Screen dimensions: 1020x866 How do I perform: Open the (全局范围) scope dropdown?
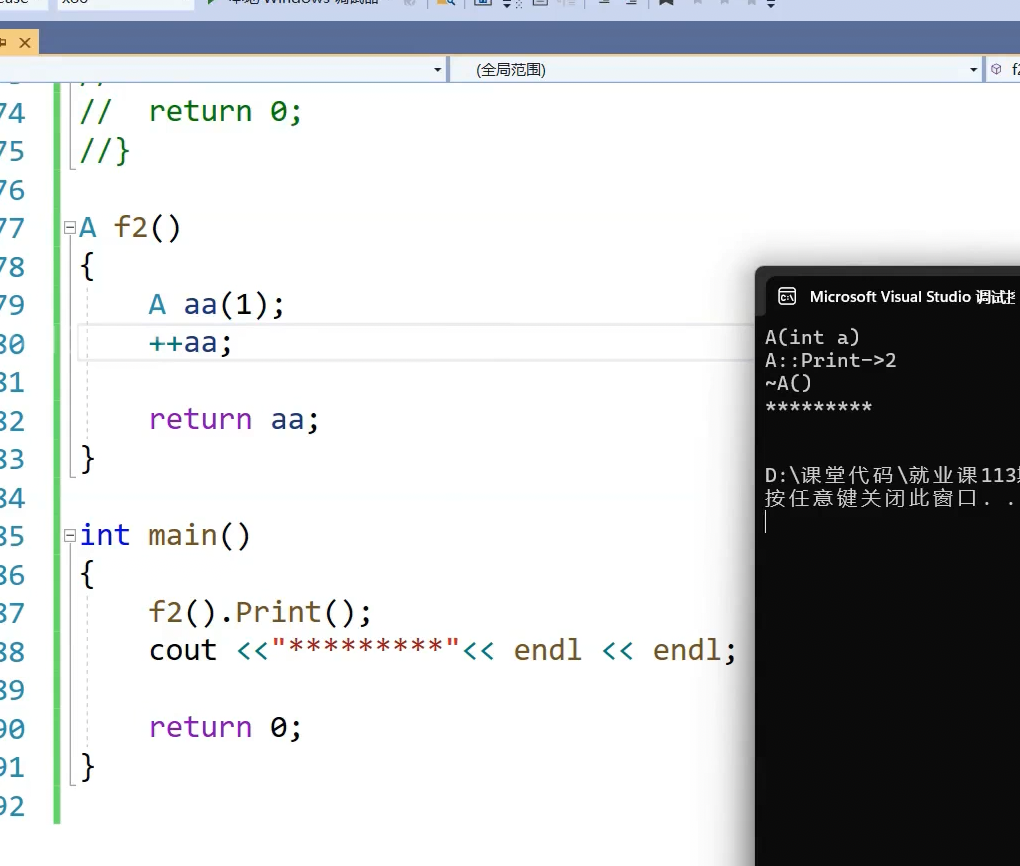pyautogui.click(x=715, y=70)
